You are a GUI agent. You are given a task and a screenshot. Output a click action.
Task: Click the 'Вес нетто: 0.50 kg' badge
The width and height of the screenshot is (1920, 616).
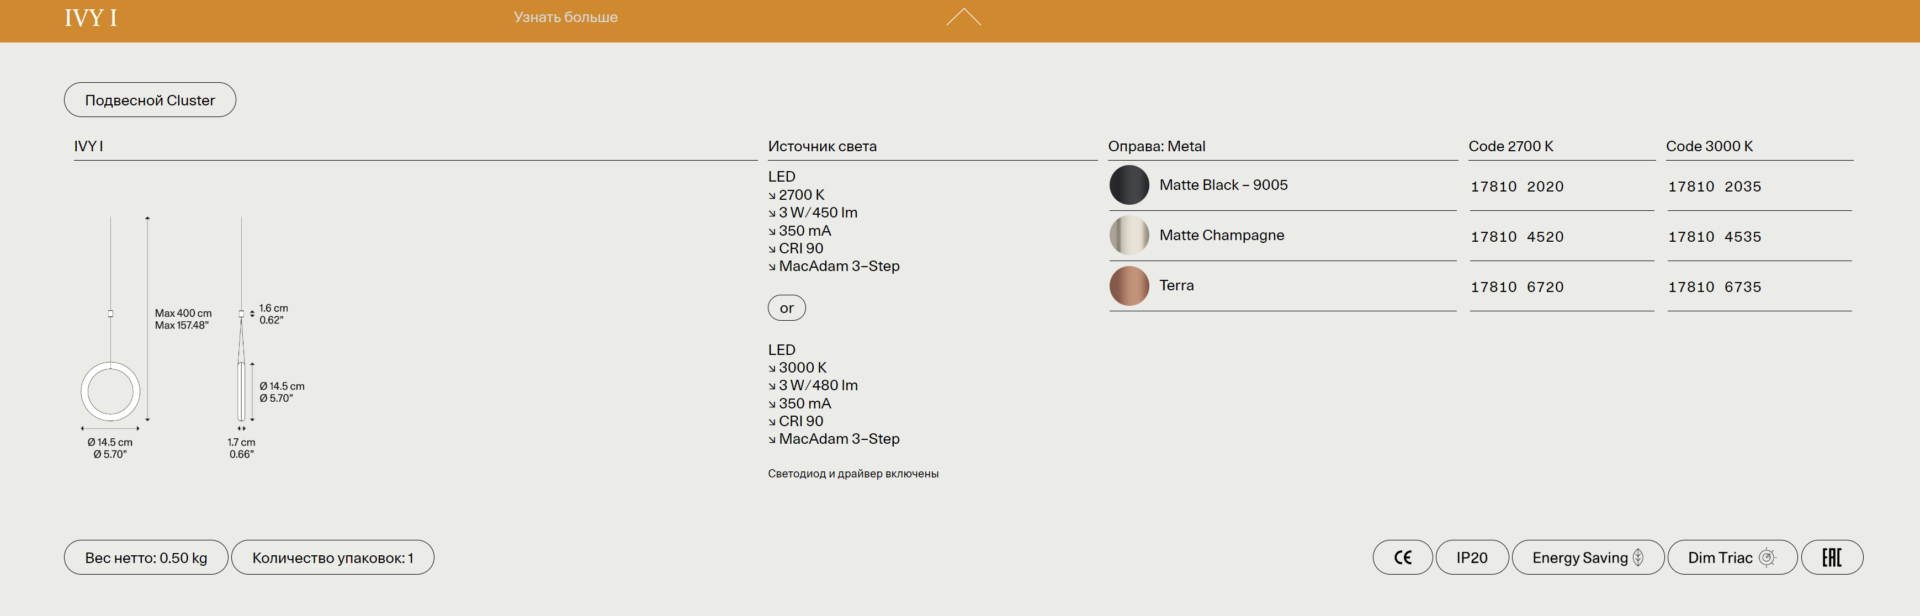146,558
